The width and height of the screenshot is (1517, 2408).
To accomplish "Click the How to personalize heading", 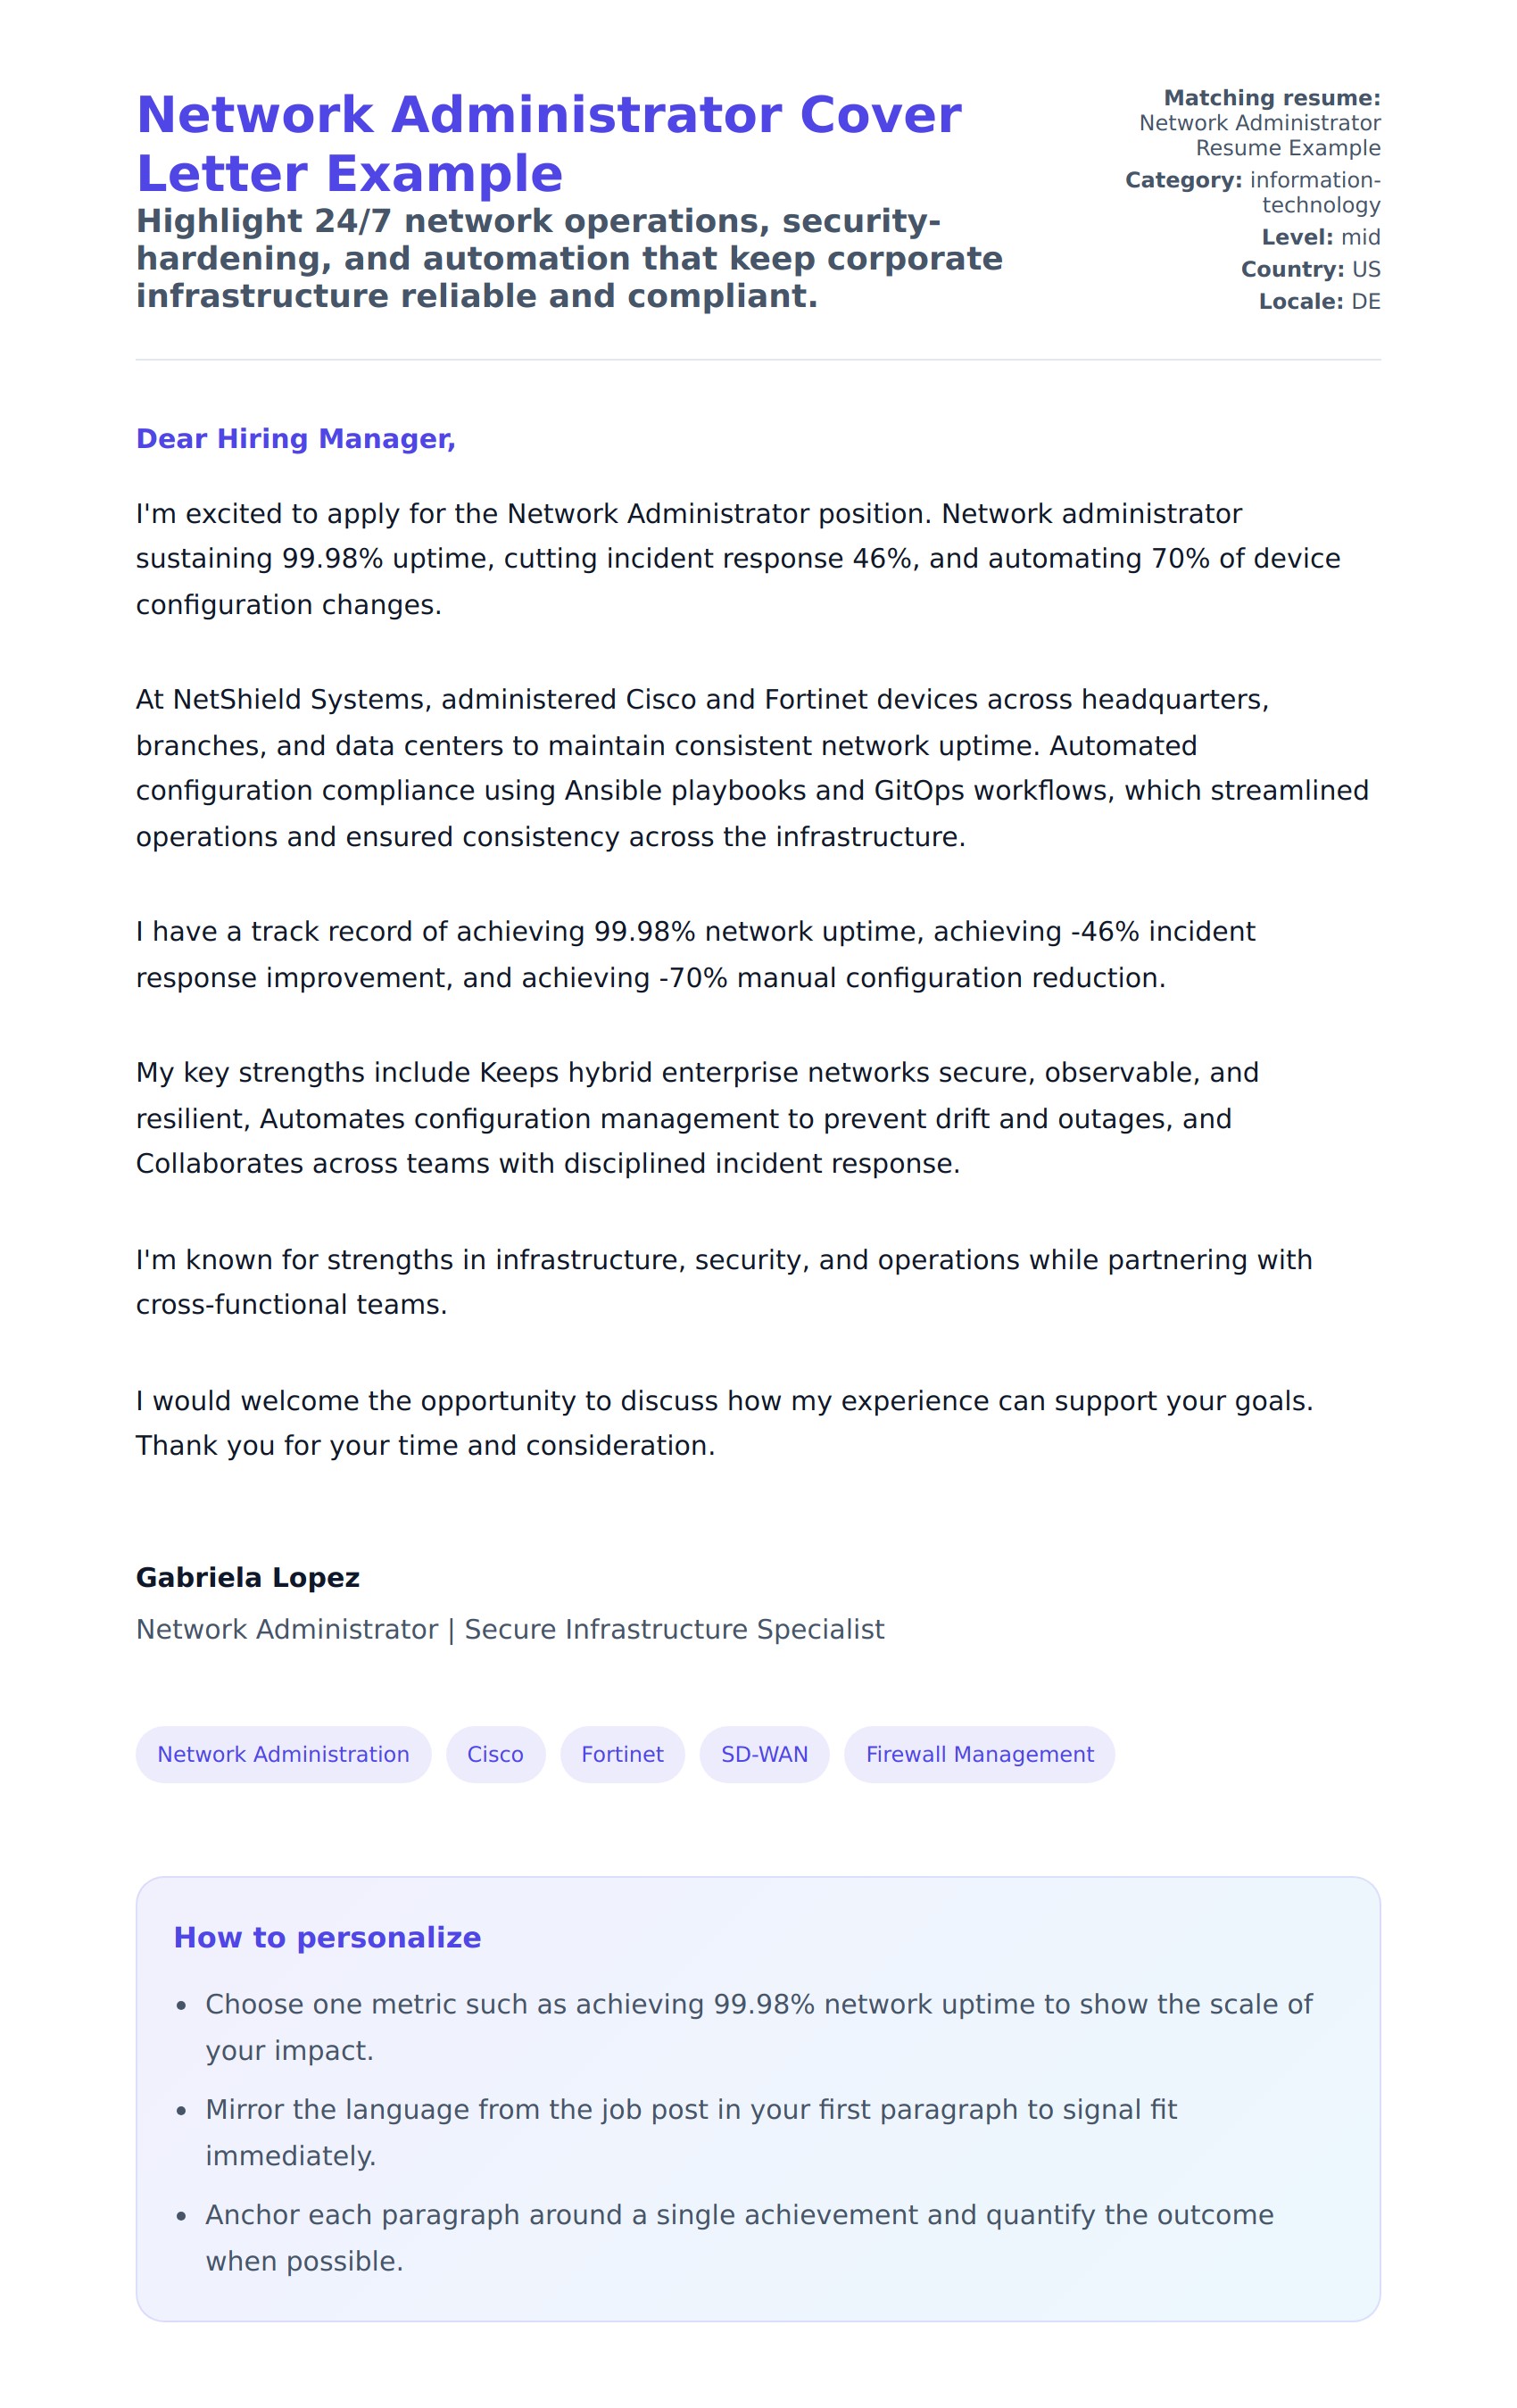I will pyautogui.click(x=327, y=1937).
